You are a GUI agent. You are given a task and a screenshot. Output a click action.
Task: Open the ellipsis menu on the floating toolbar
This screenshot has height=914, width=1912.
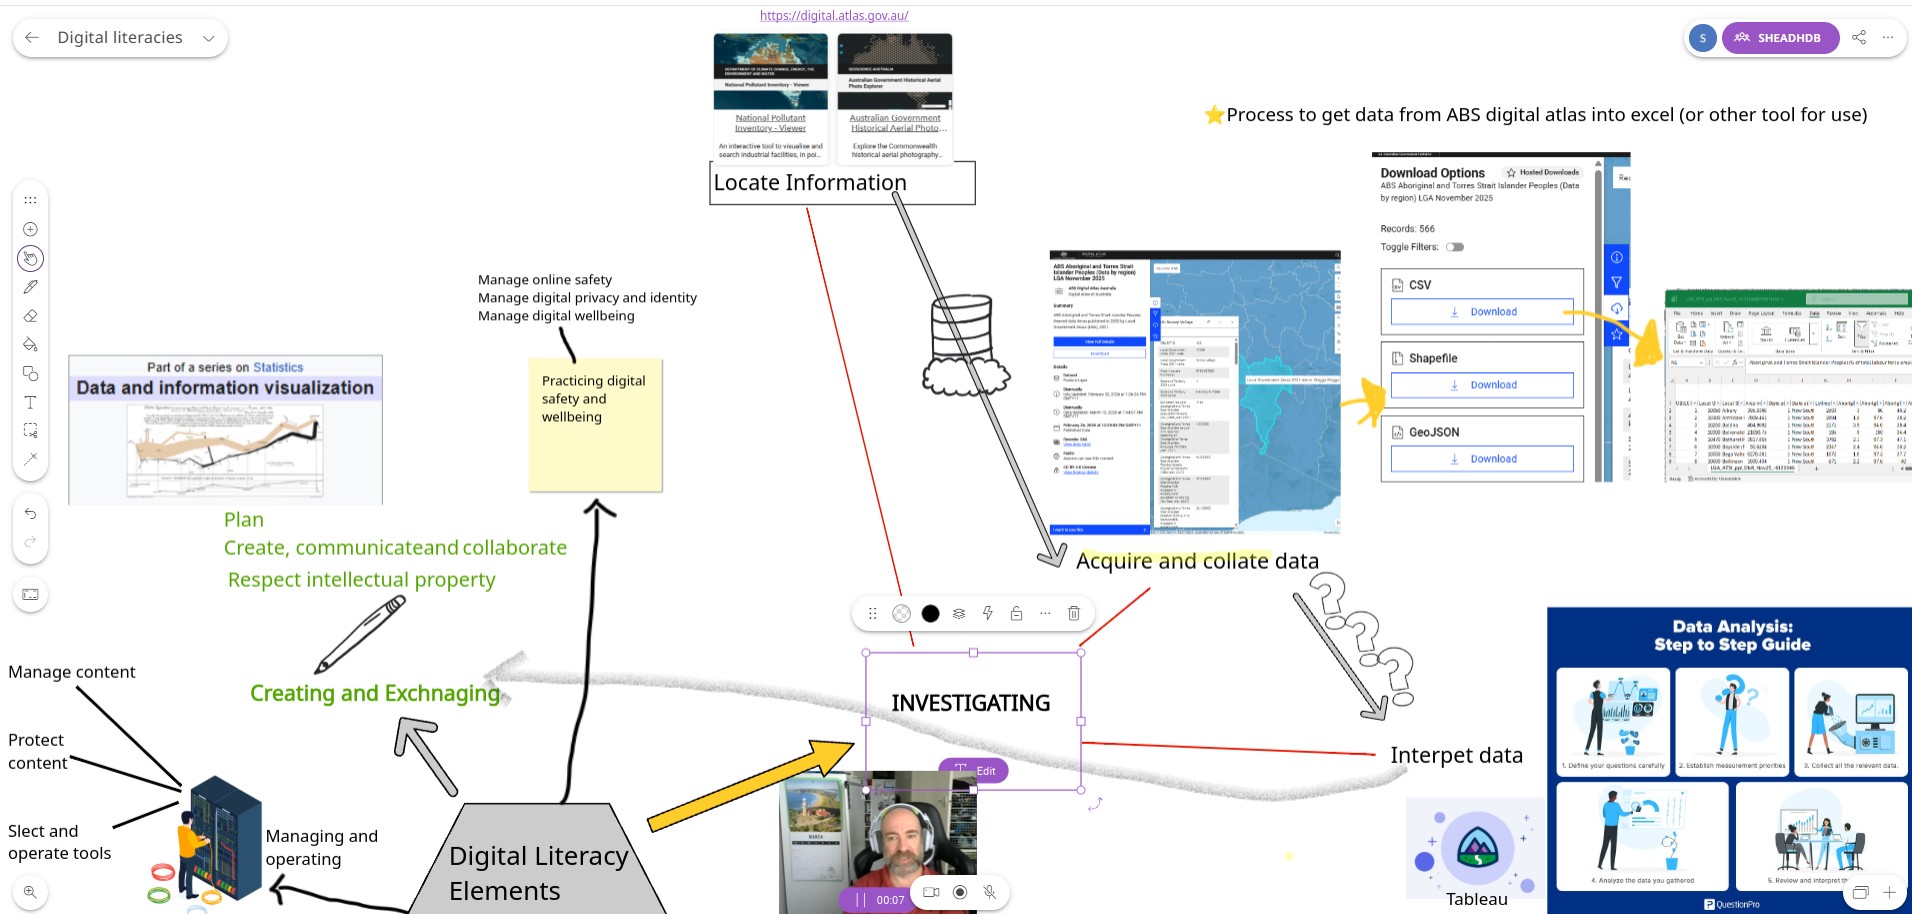coord(1044,613)
